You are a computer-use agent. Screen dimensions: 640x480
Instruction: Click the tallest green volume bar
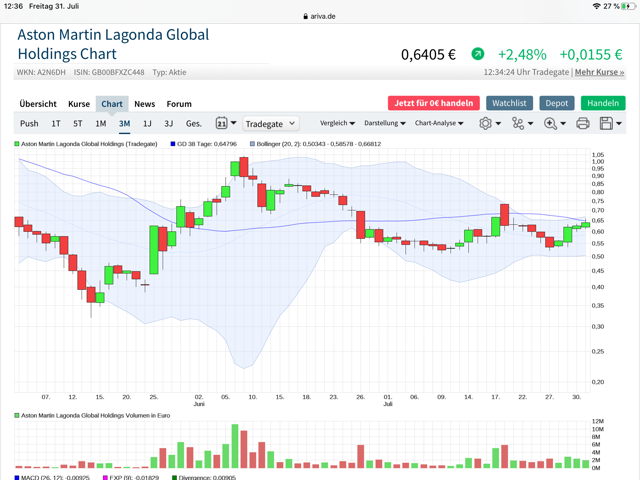click(235, 446)
